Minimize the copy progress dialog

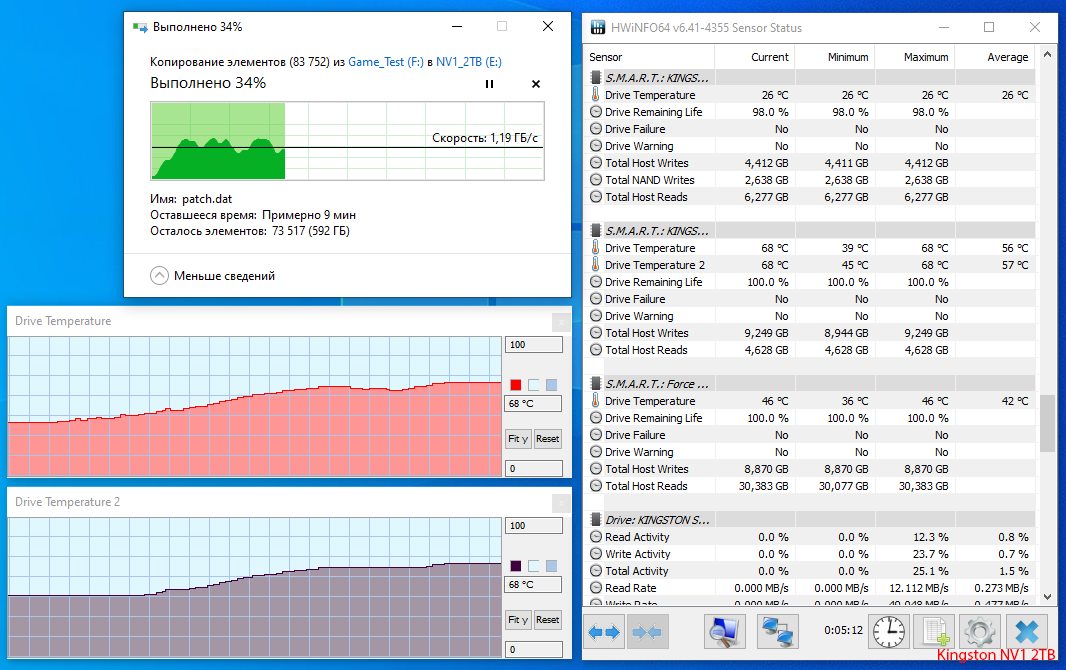[457, 27]
